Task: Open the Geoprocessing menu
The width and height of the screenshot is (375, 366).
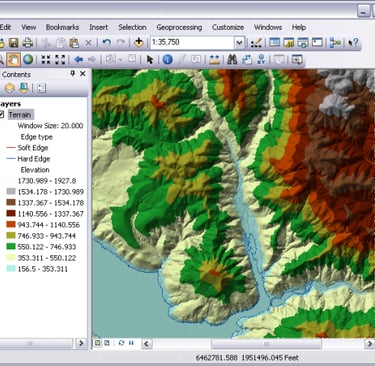Action: (x=179, y=27)
